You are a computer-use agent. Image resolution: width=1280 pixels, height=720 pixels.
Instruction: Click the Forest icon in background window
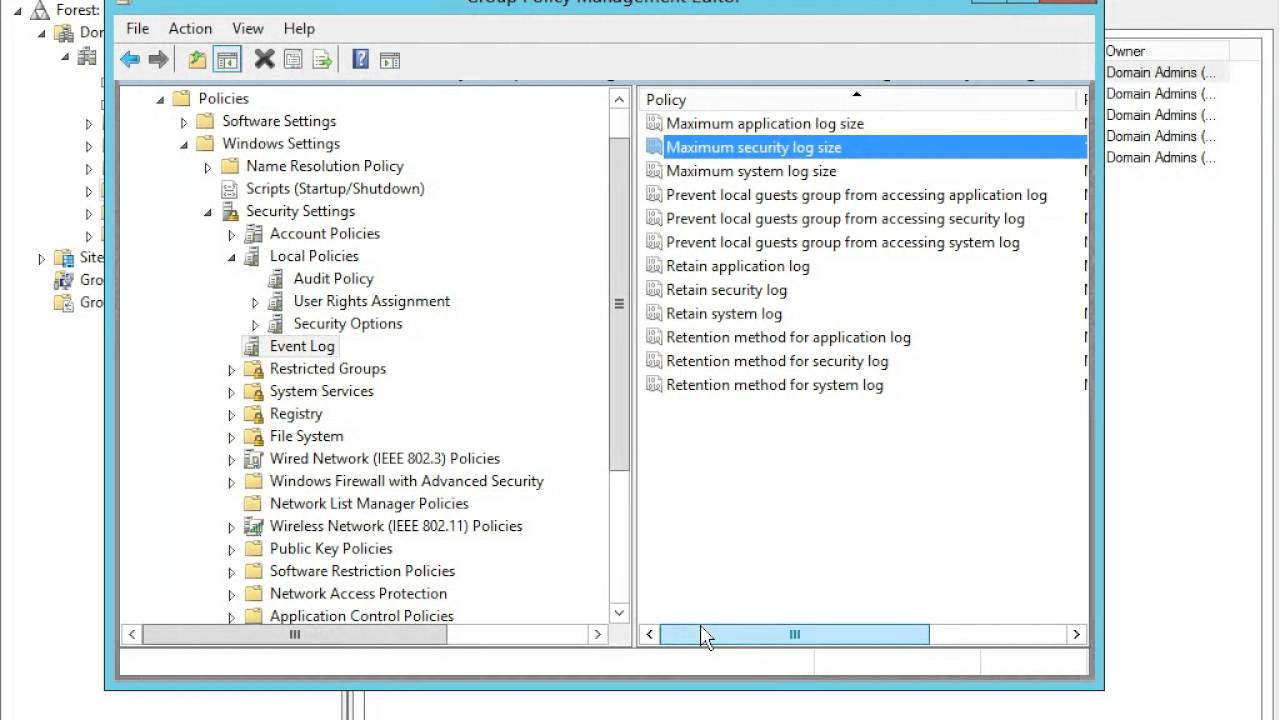click(40, 10)
